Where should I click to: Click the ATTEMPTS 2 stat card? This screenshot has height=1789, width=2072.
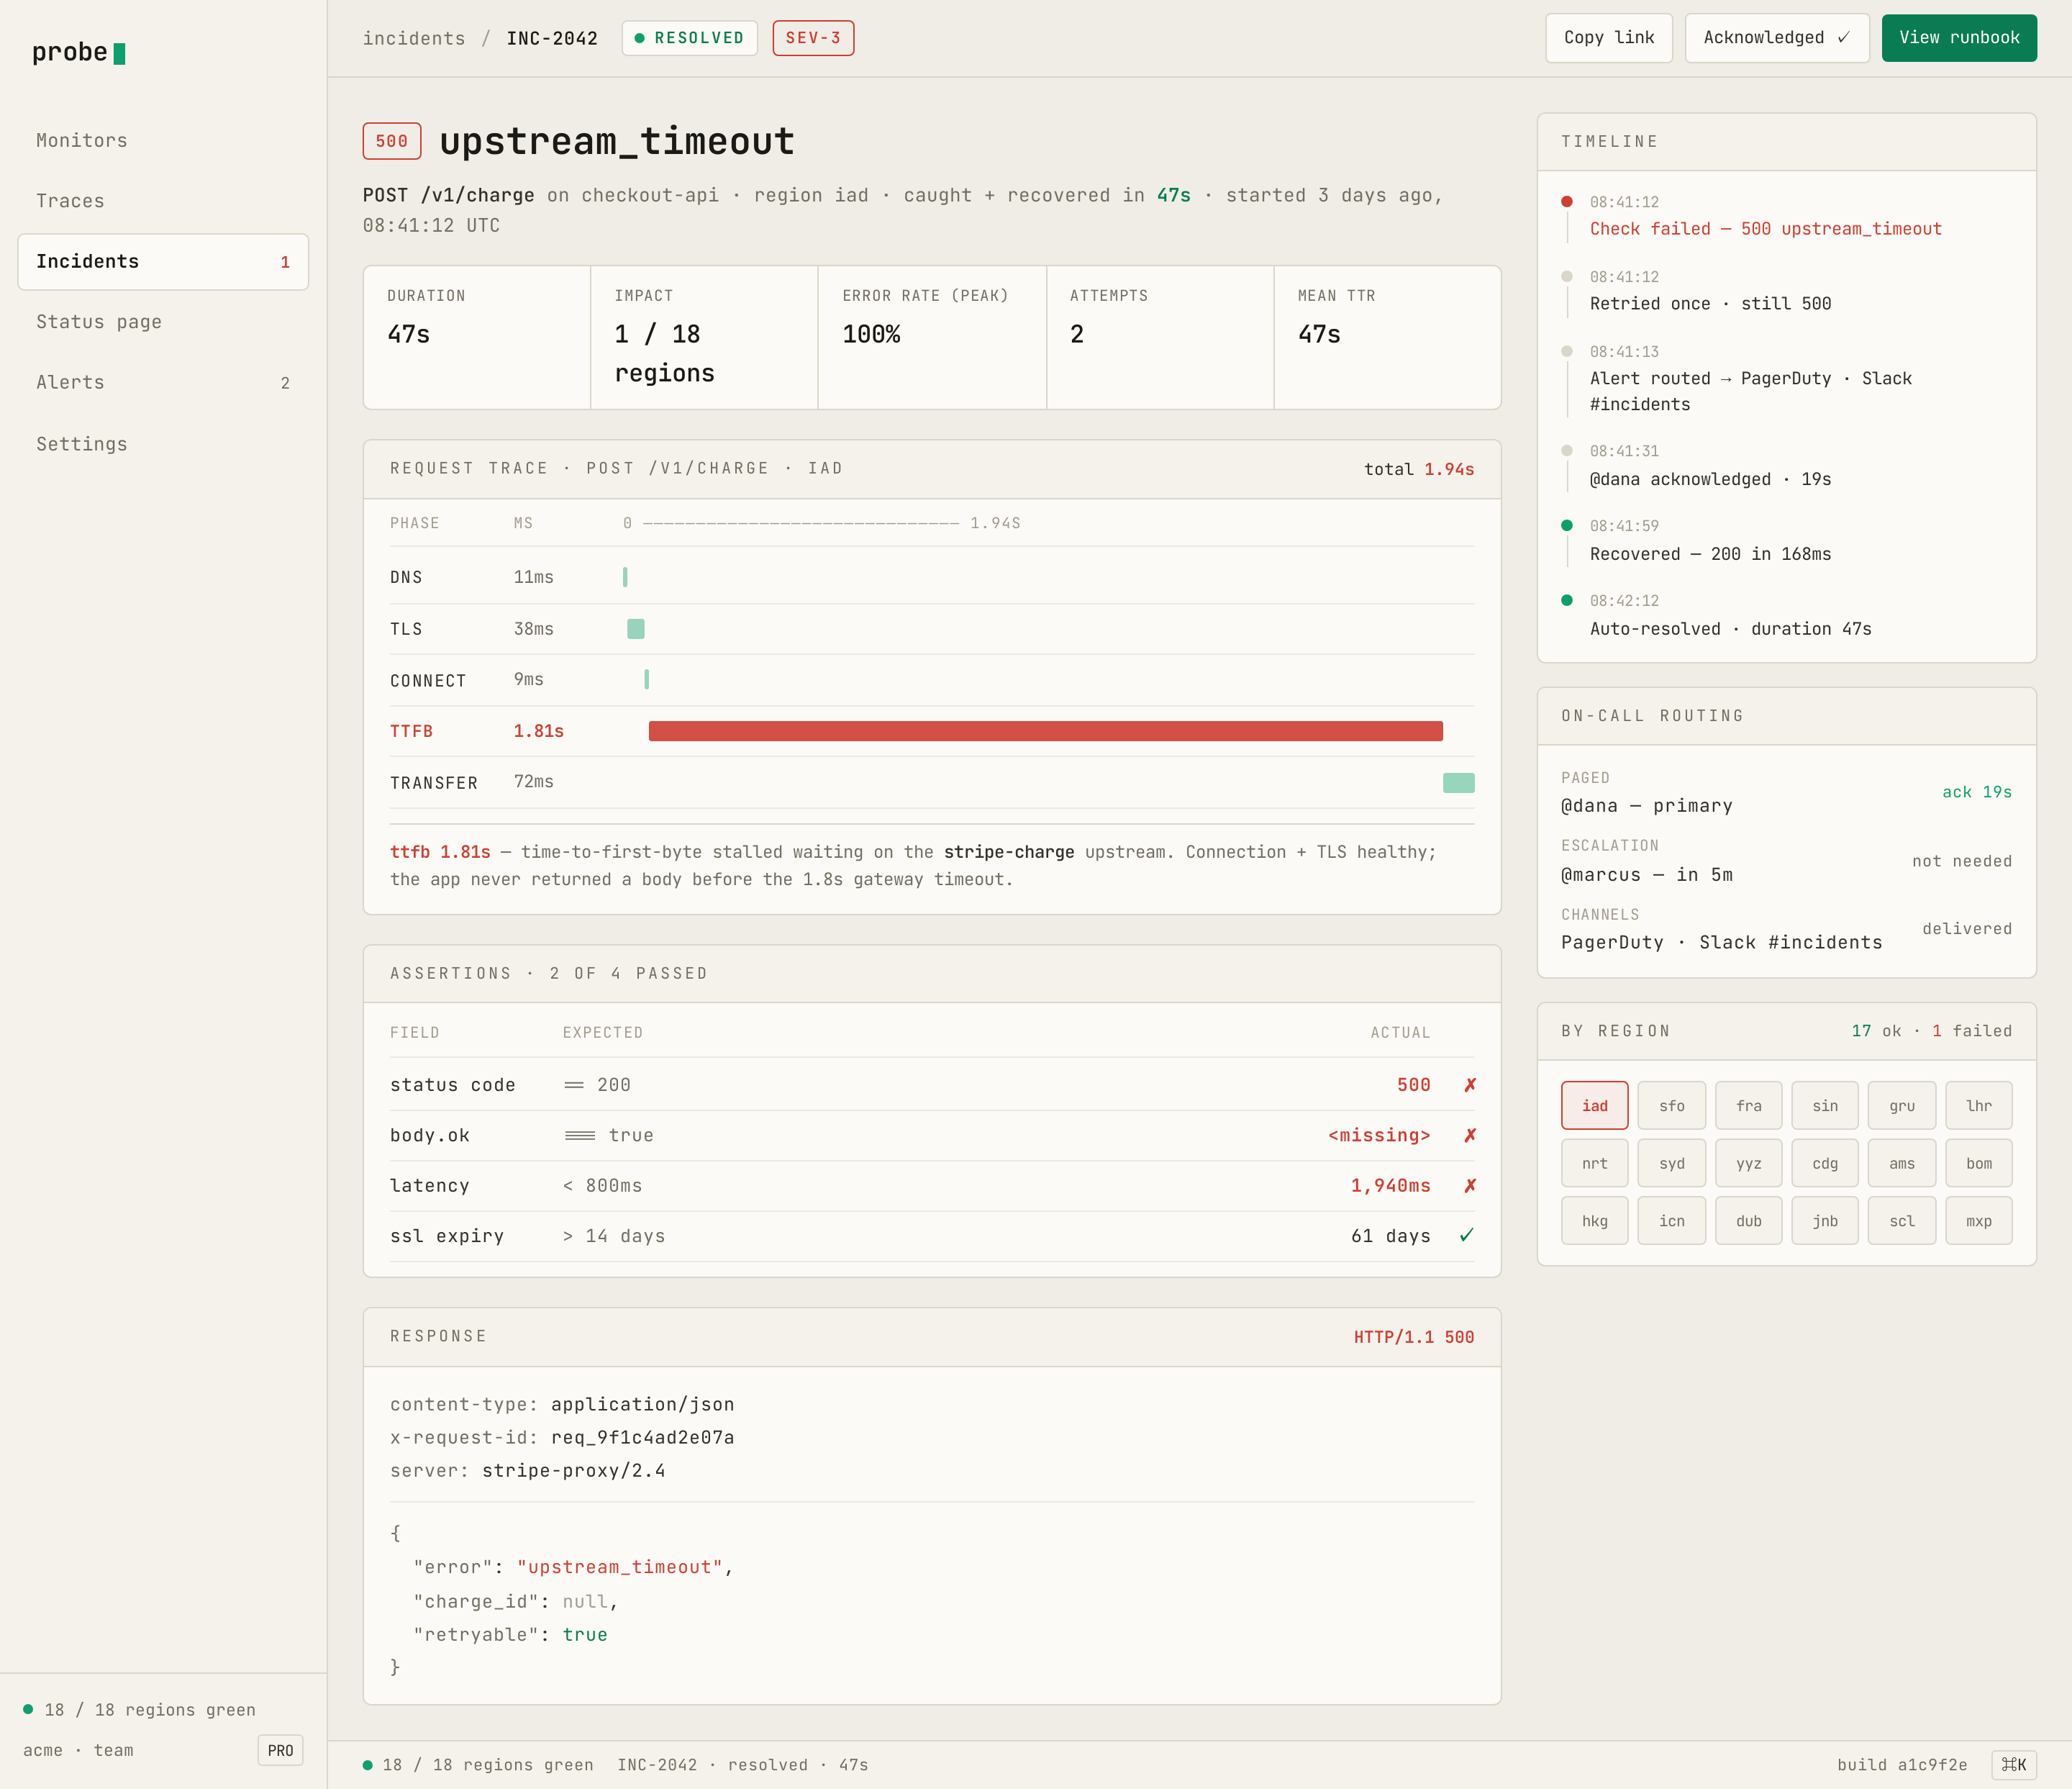pos(1160,337)
